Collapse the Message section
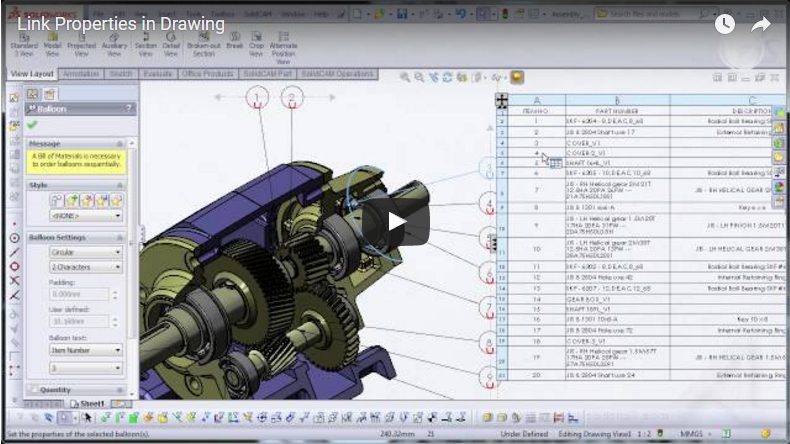The height and width of the screenshot is (444, 790). (120, 144)
